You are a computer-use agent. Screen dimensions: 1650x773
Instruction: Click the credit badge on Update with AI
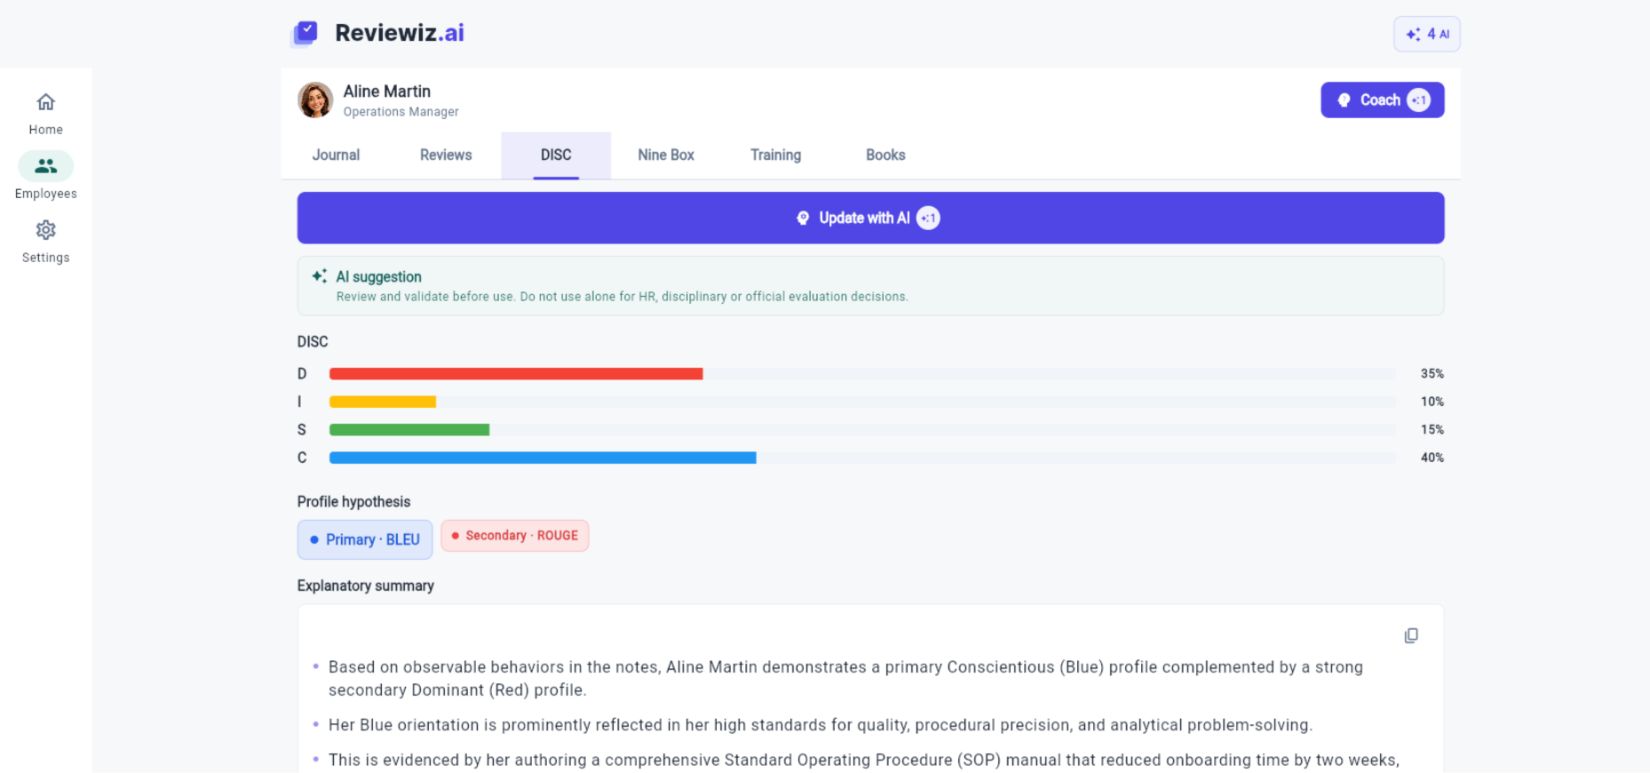tap(928, 218)
